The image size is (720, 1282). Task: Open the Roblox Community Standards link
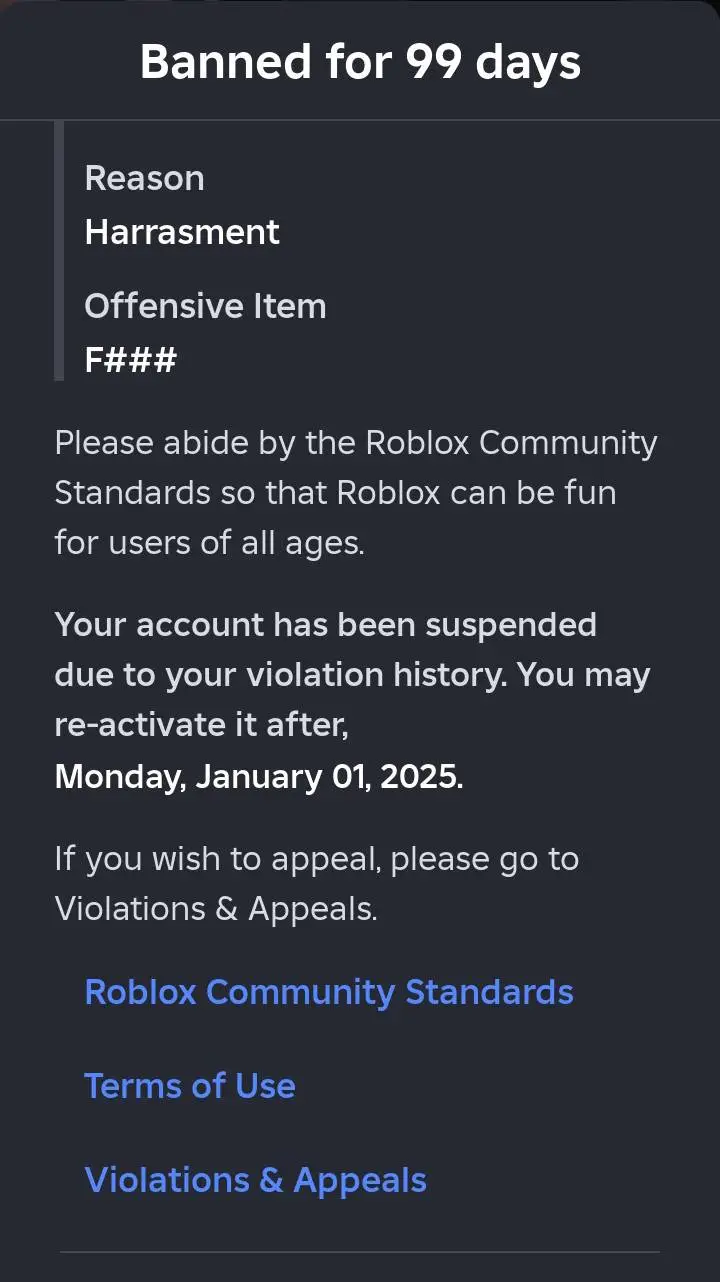pos(329,992)
